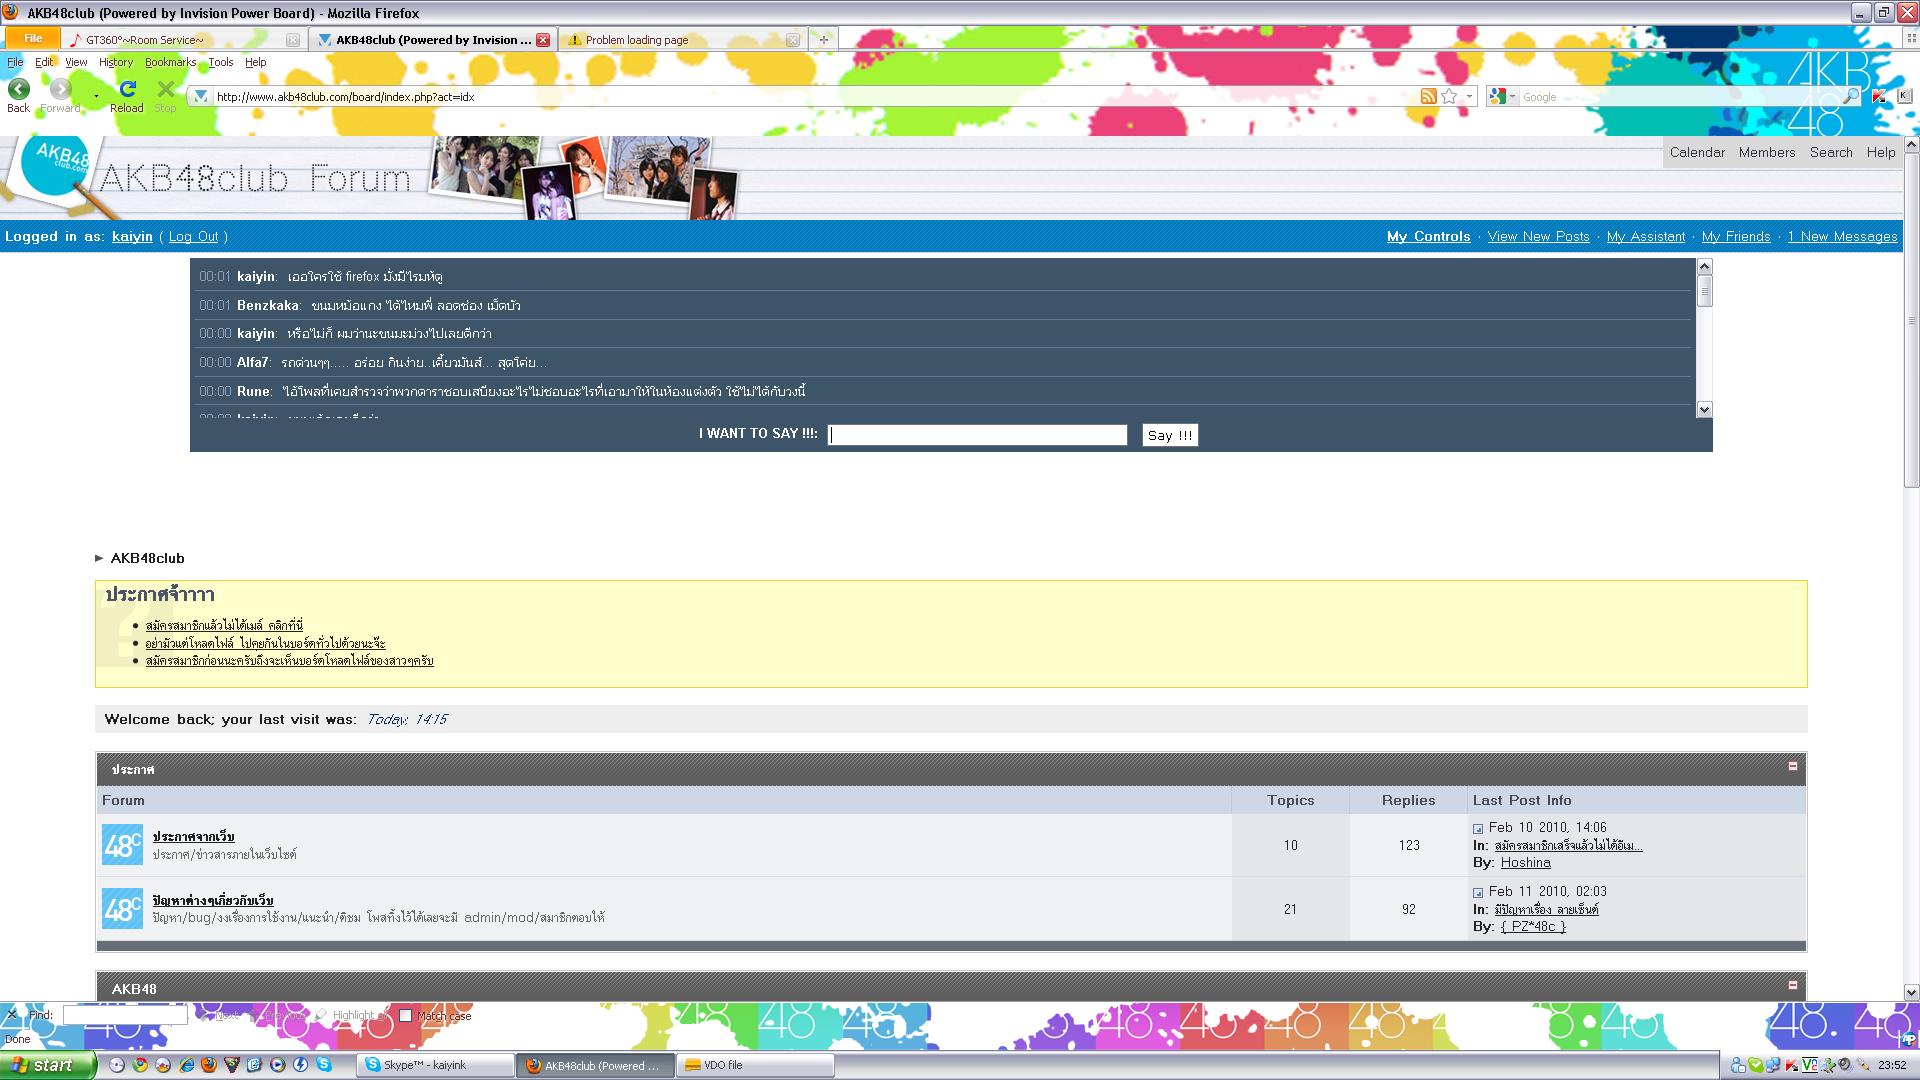Close the find bar with X icon
Viewport: 1920px width, 1080px height.
11,1015
